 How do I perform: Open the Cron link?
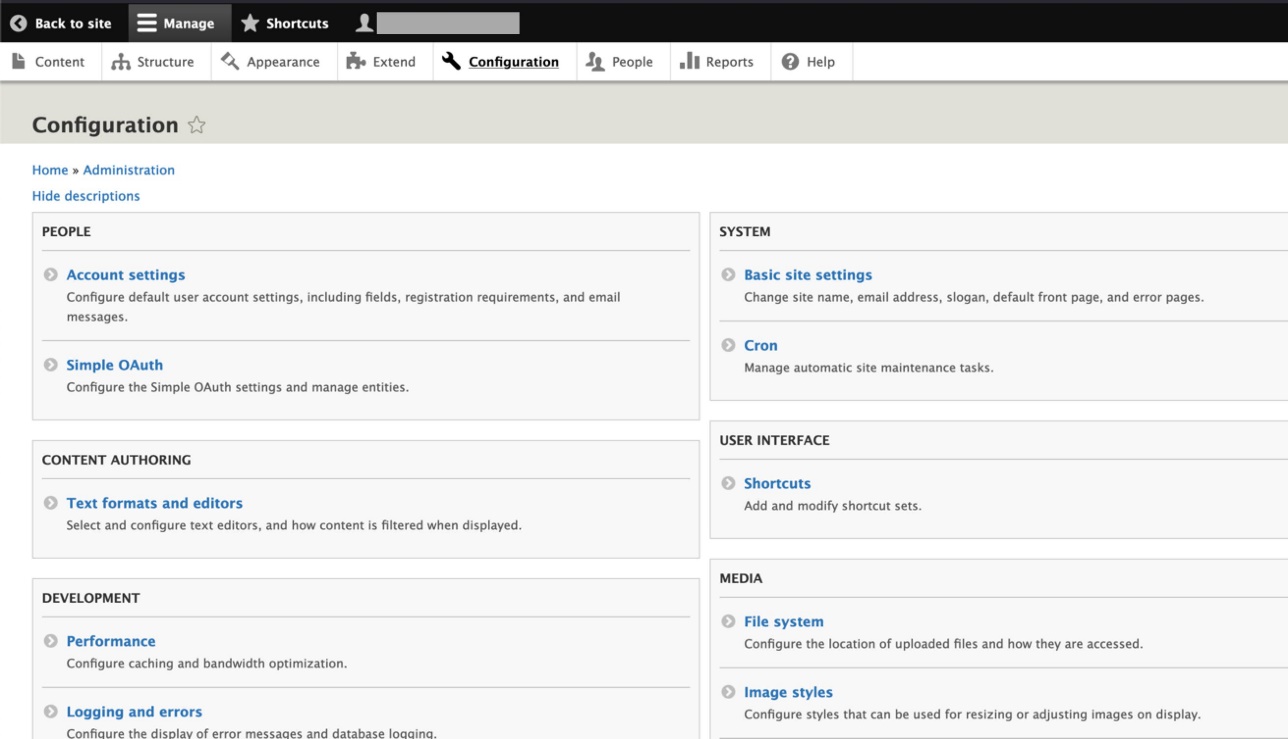click(x=761, y=345)
